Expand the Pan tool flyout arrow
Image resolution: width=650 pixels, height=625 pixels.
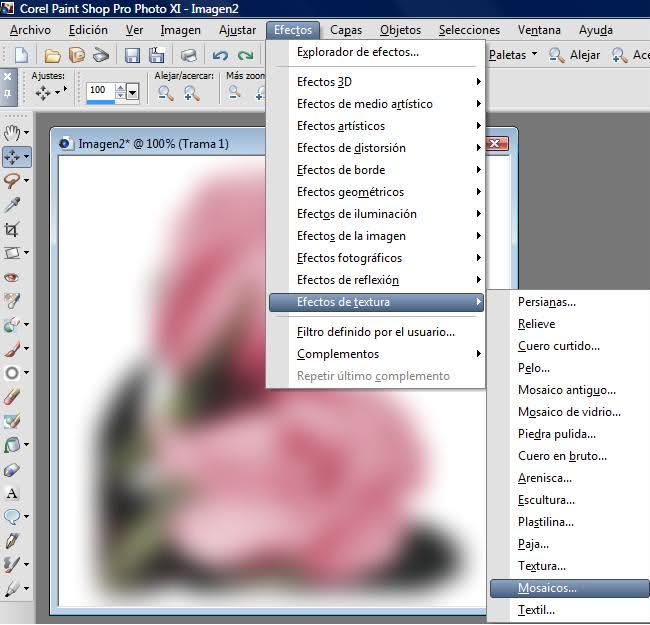27,133
